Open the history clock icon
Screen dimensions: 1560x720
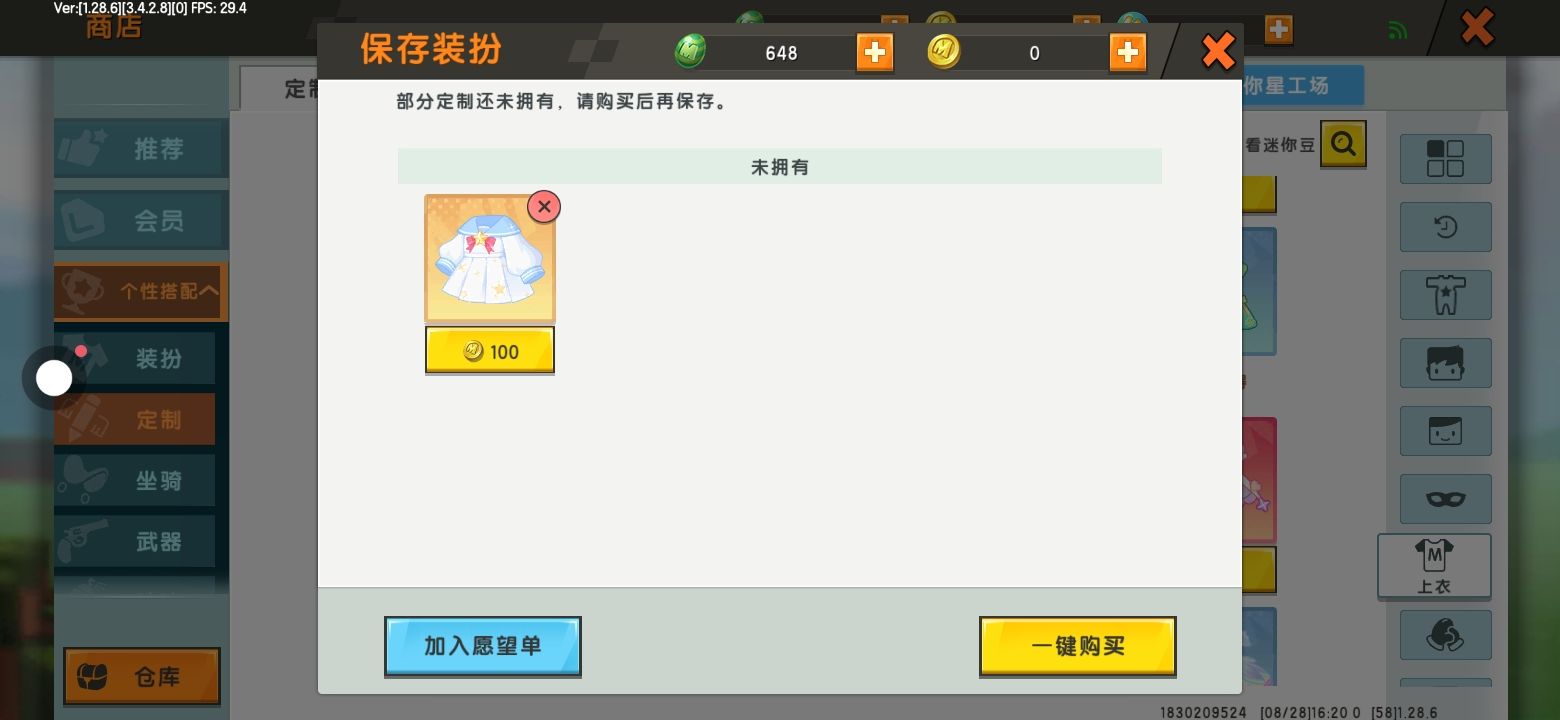(x=1445, y=226)
